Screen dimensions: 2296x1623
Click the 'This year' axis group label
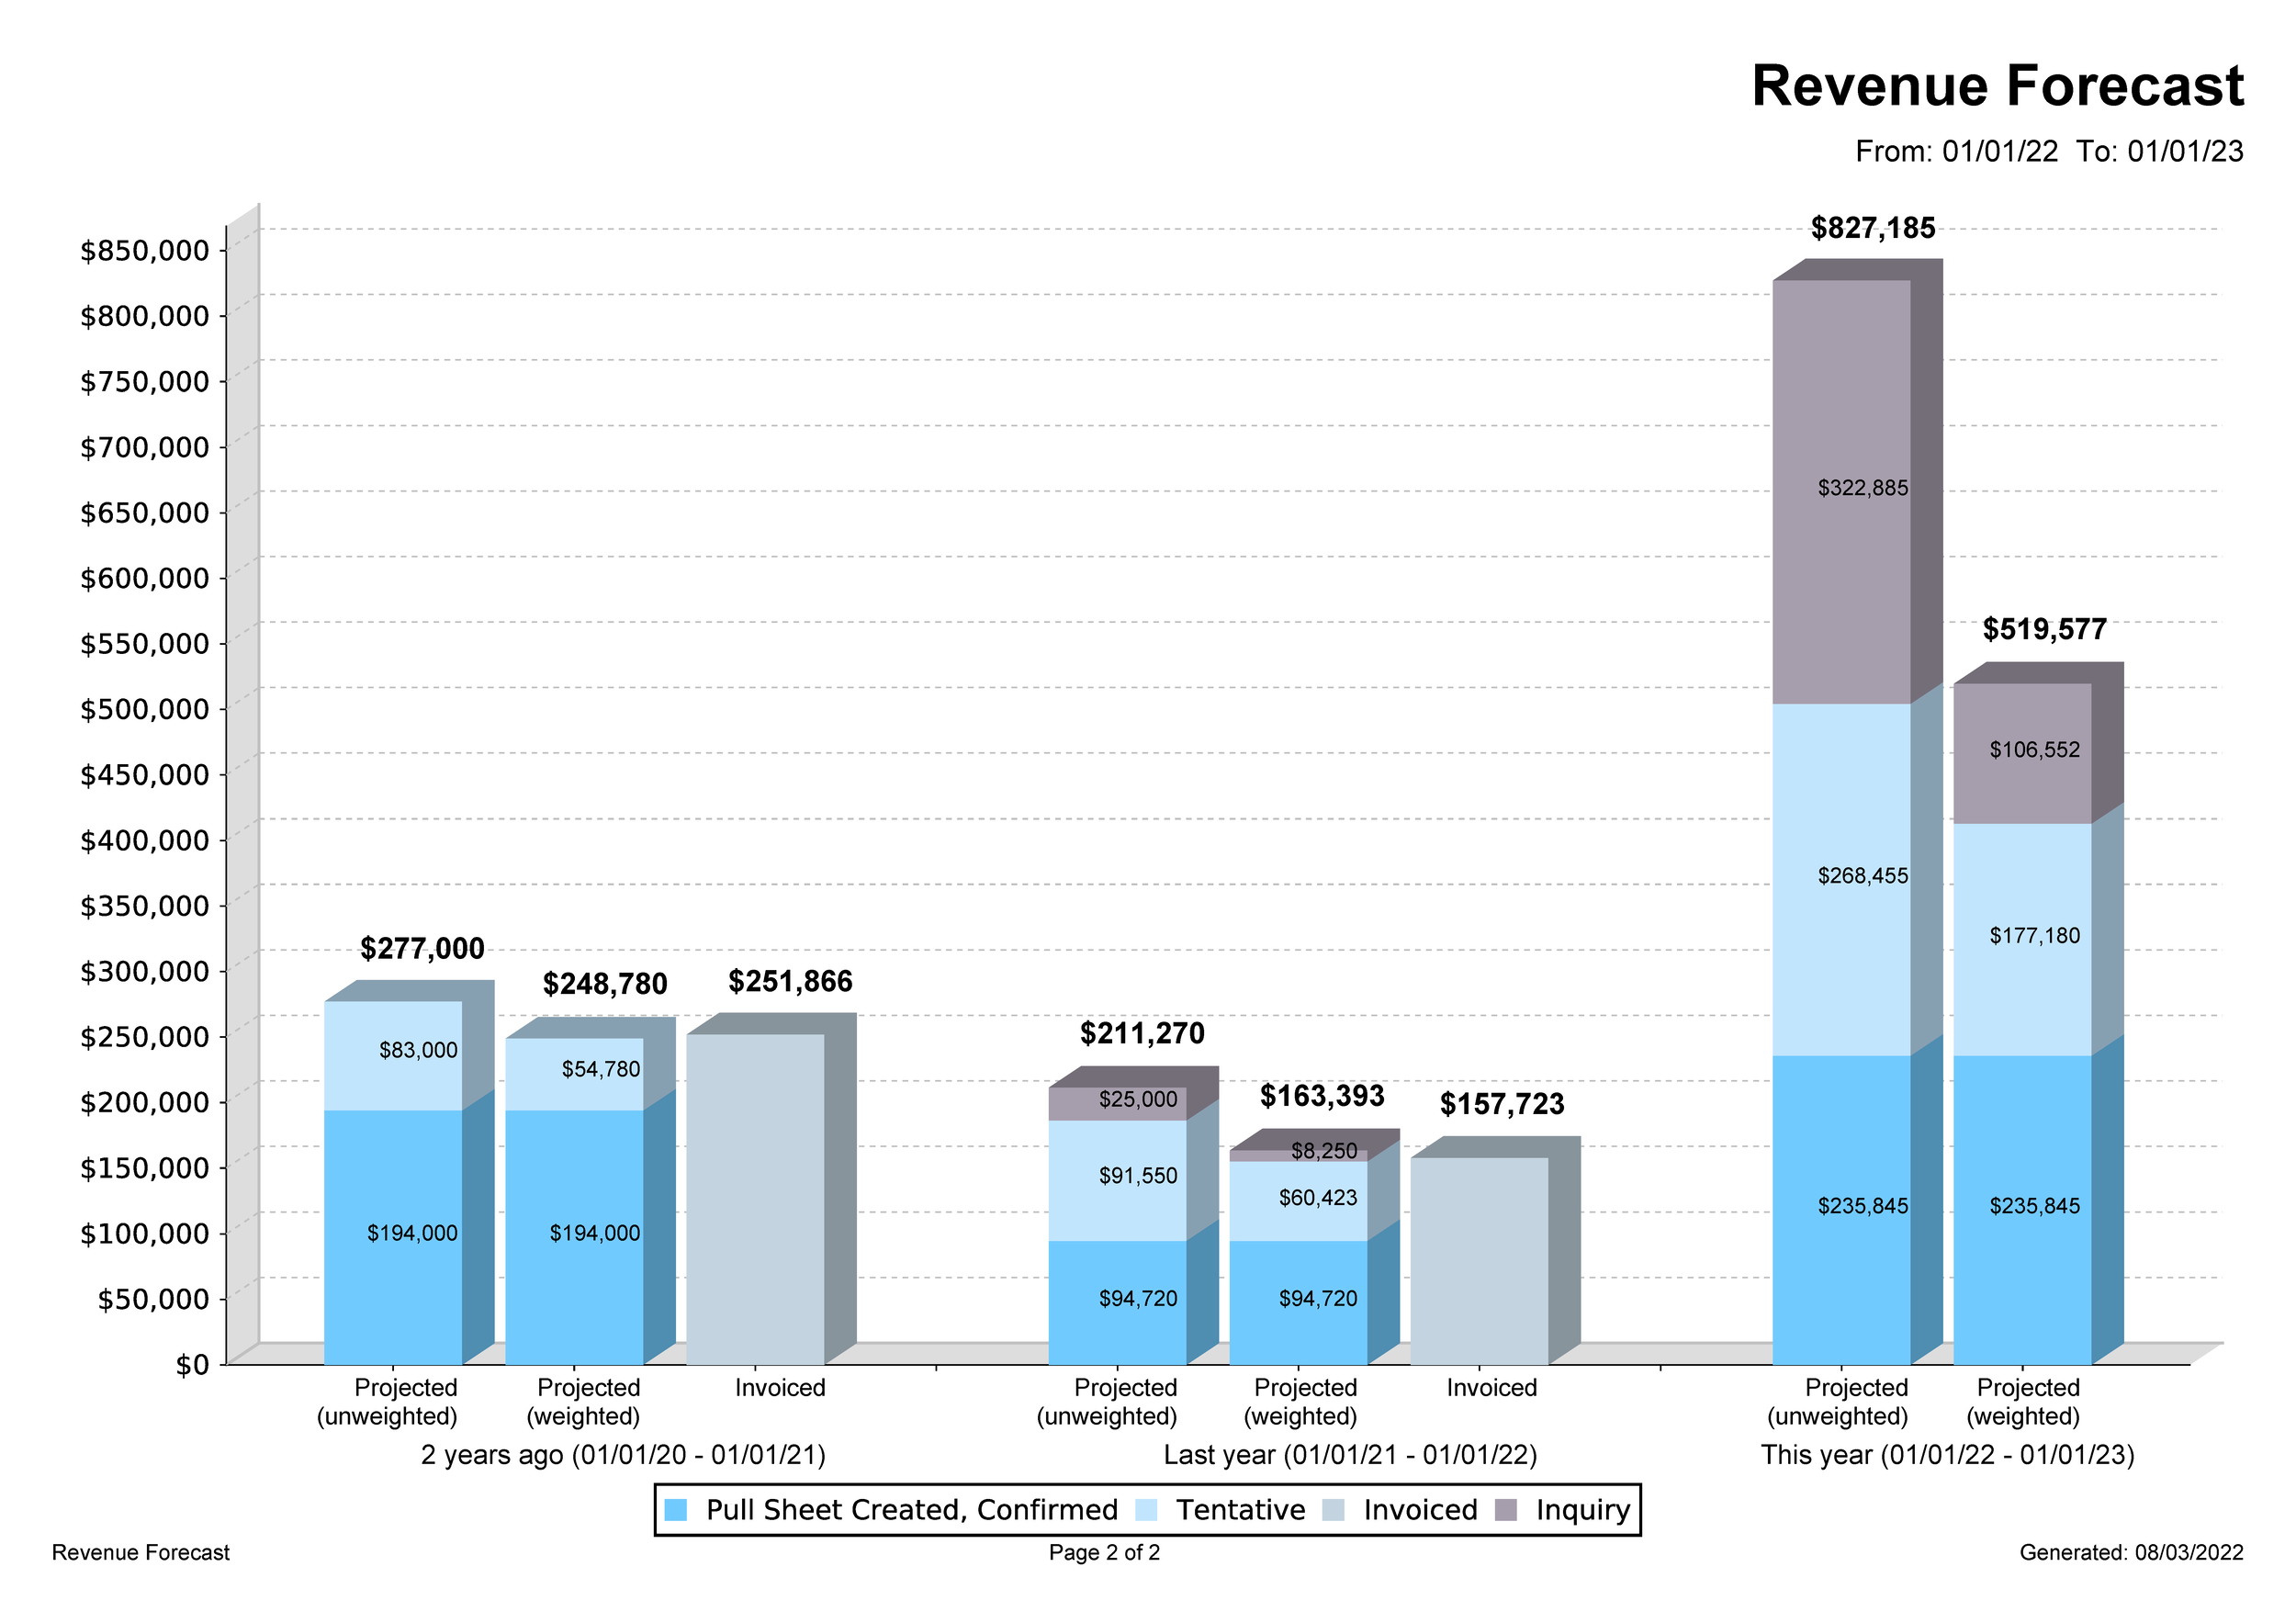(1947, 1454)
